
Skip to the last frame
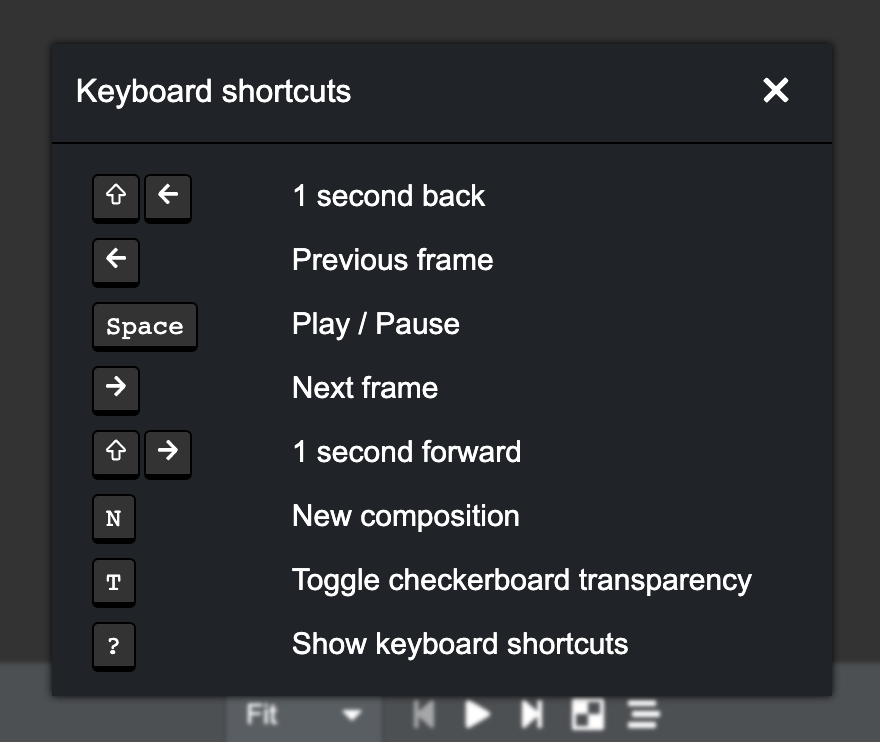[532, 714]
